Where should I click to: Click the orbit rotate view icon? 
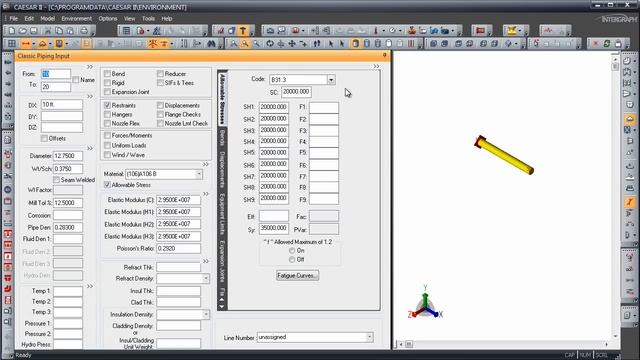270,44
